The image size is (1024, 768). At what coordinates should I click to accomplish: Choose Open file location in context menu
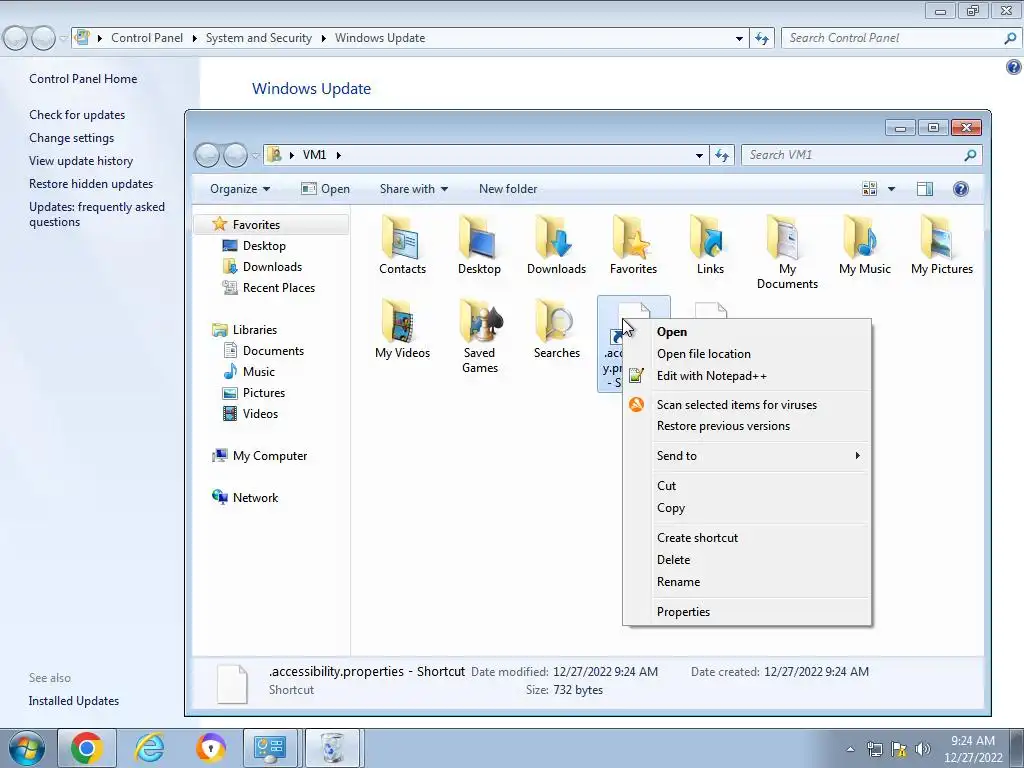747,354
